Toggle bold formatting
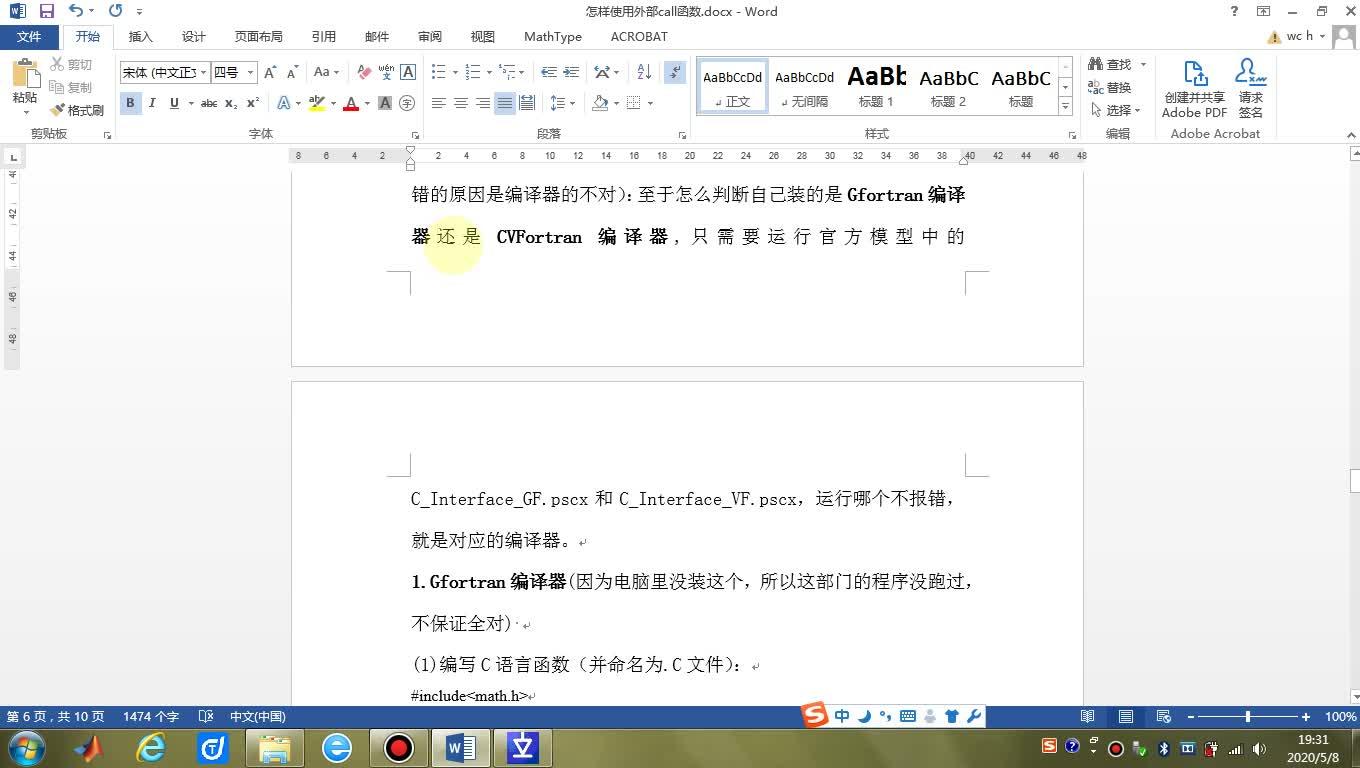 tap(130, 103)
